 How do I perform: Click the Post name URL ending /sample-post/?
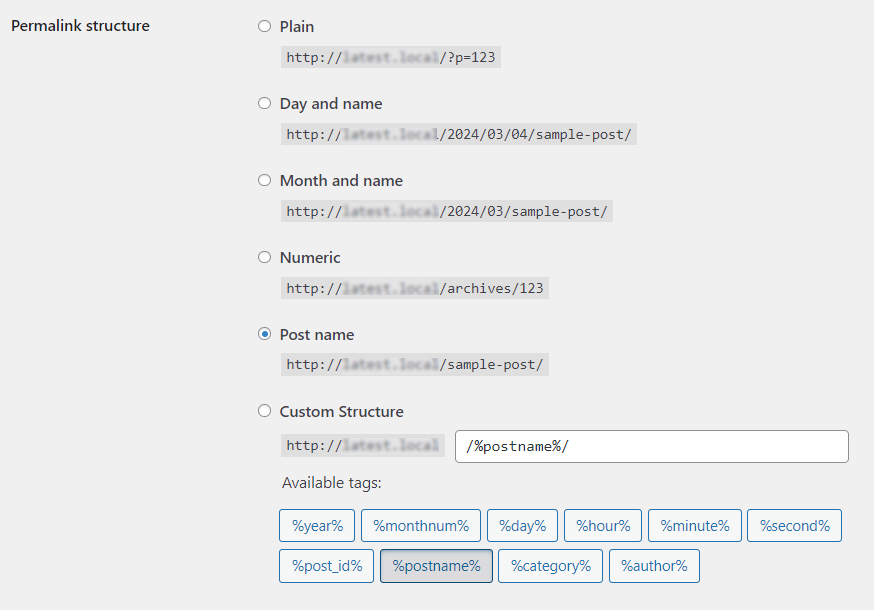(415, 365)
